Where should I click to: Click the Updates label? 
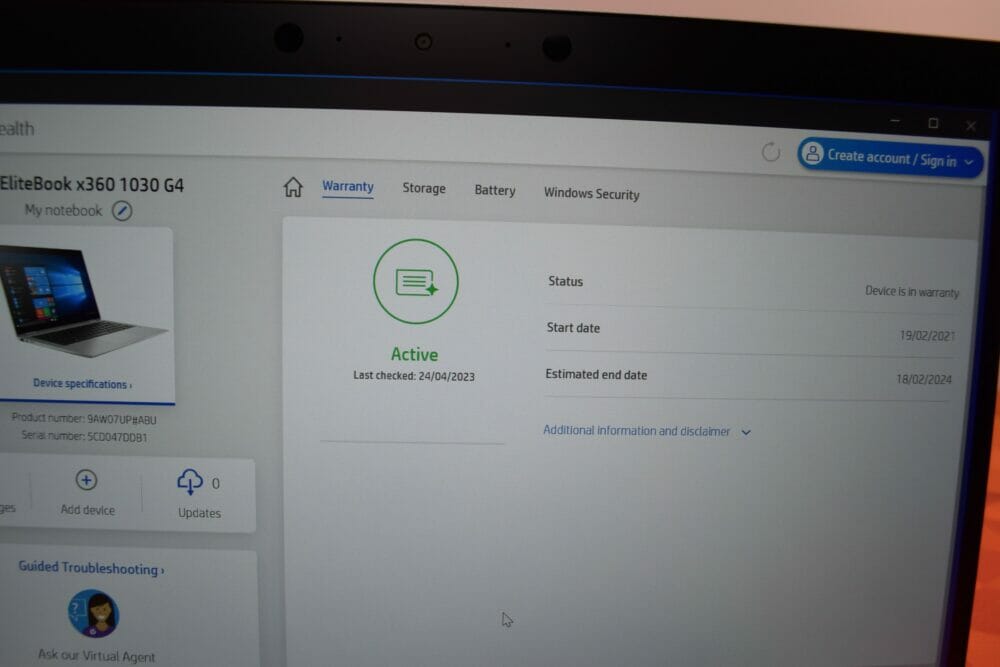tap(199, 513)
